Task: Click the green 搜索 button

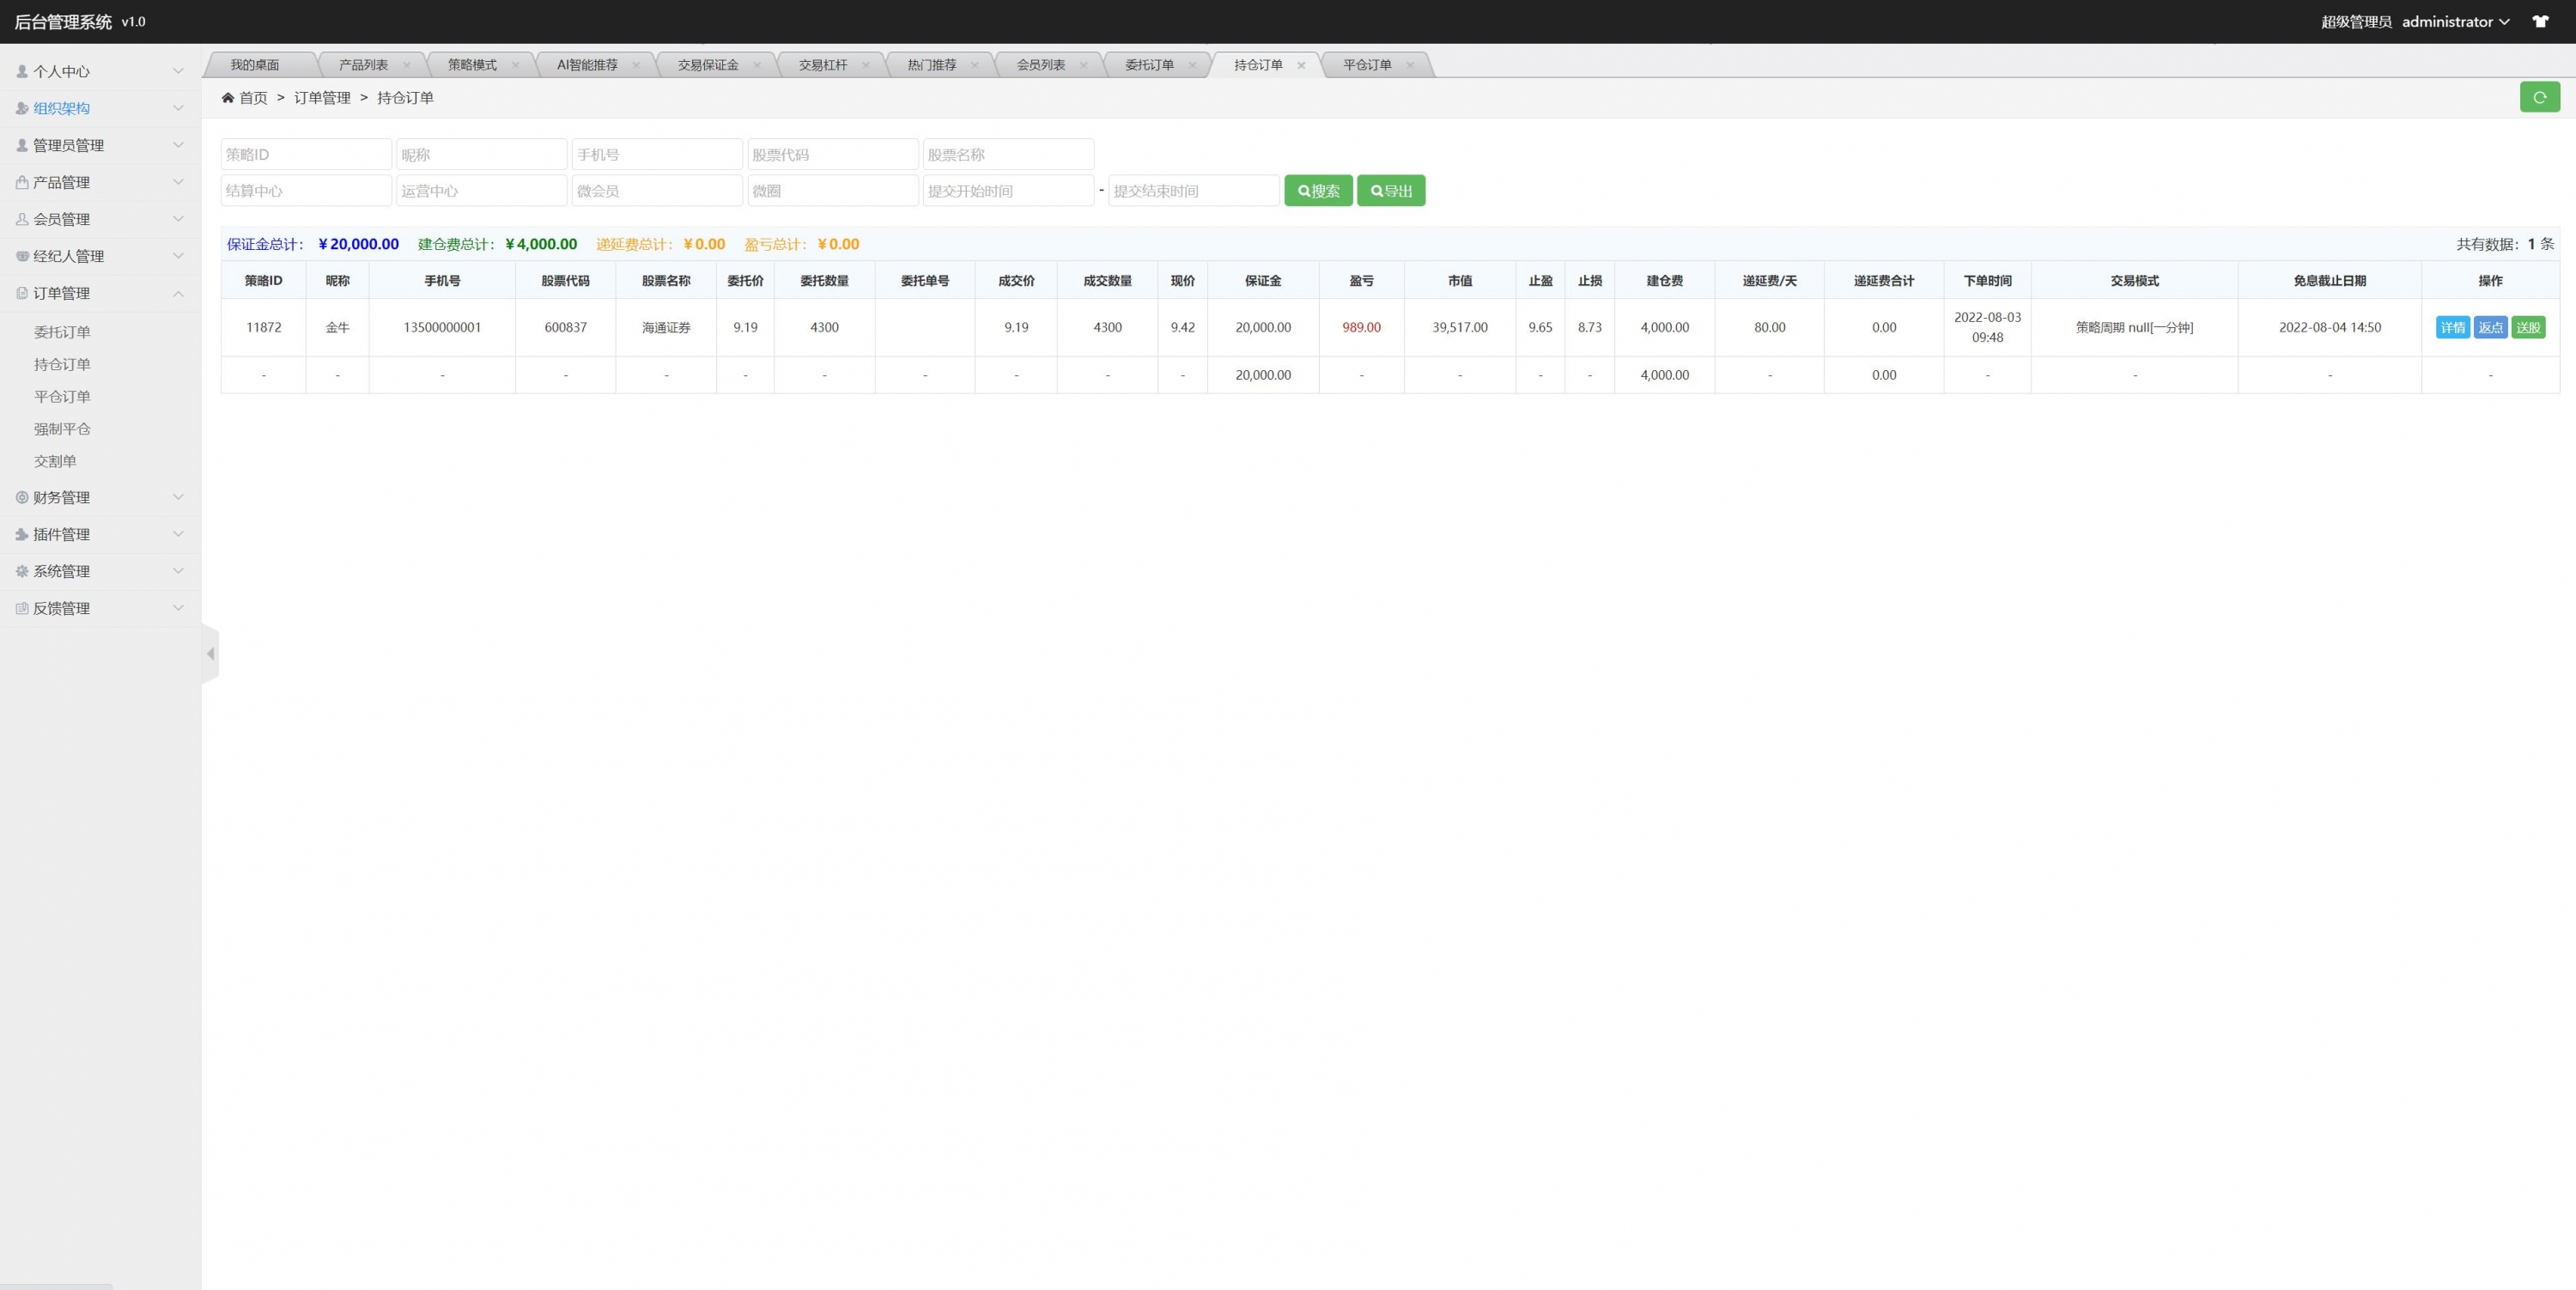Action: point(1318,191)
